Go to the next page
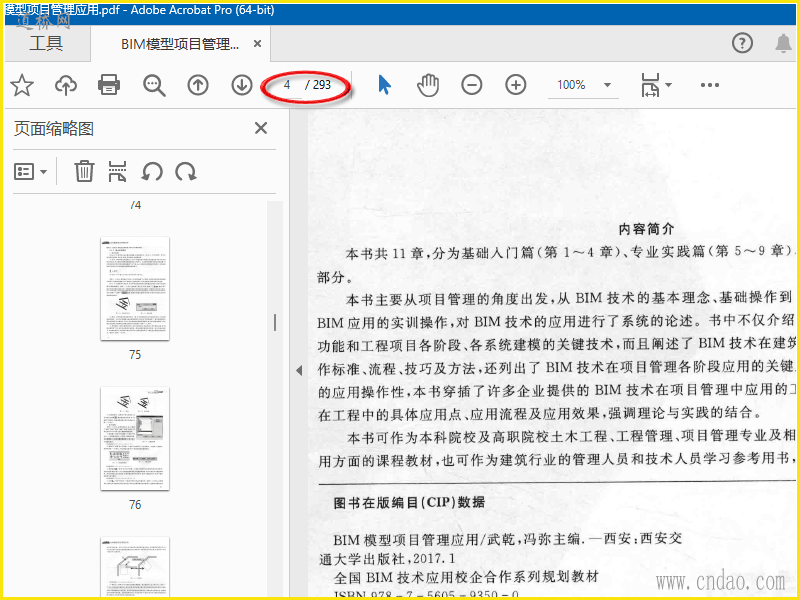Viewport: 800px width, 600px height. [x=242, y=85]
